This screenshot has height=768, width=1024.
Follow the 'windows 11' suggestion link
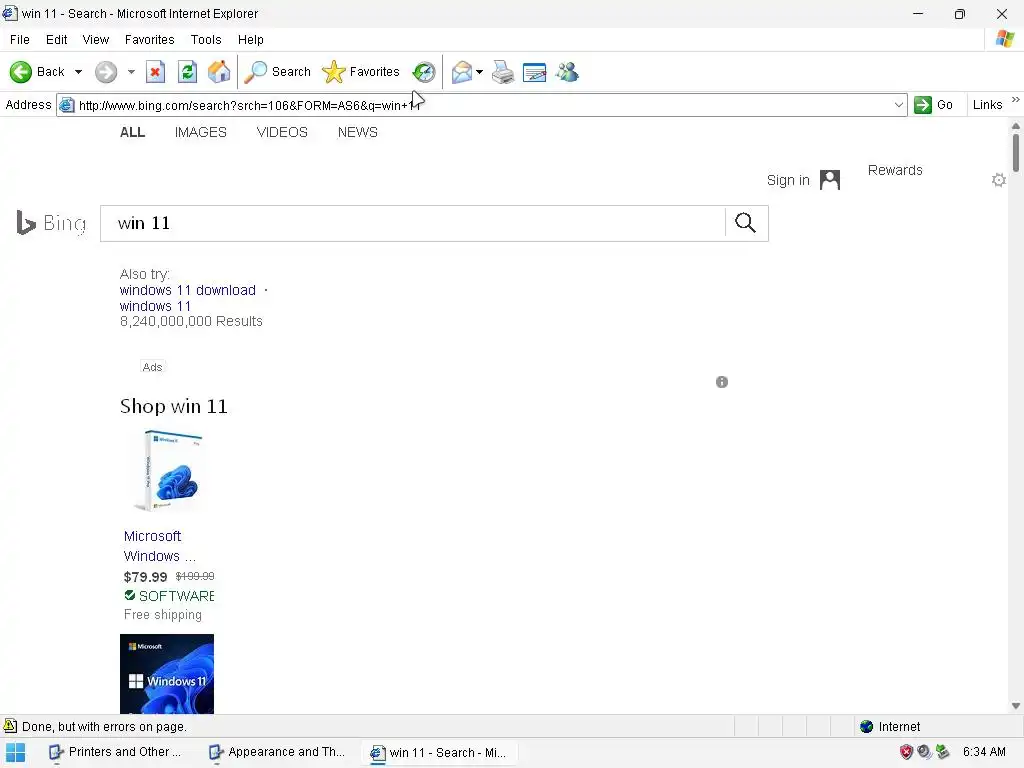tap(155, 306)
